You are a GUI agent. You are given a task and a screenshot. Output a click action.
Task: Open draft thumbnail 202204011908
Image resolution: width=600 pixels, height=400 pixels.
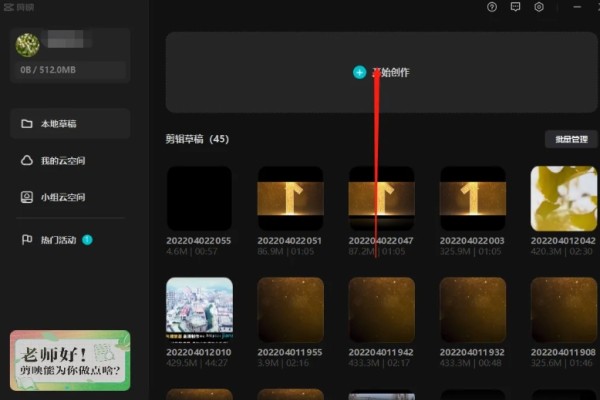[564, 310]
